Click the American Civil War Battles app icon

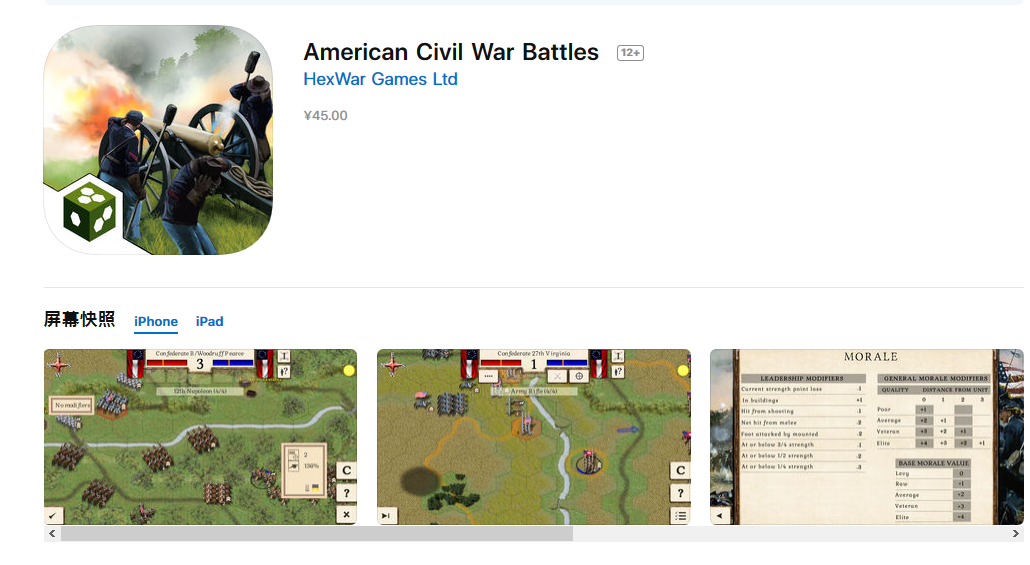click(158, 140)
